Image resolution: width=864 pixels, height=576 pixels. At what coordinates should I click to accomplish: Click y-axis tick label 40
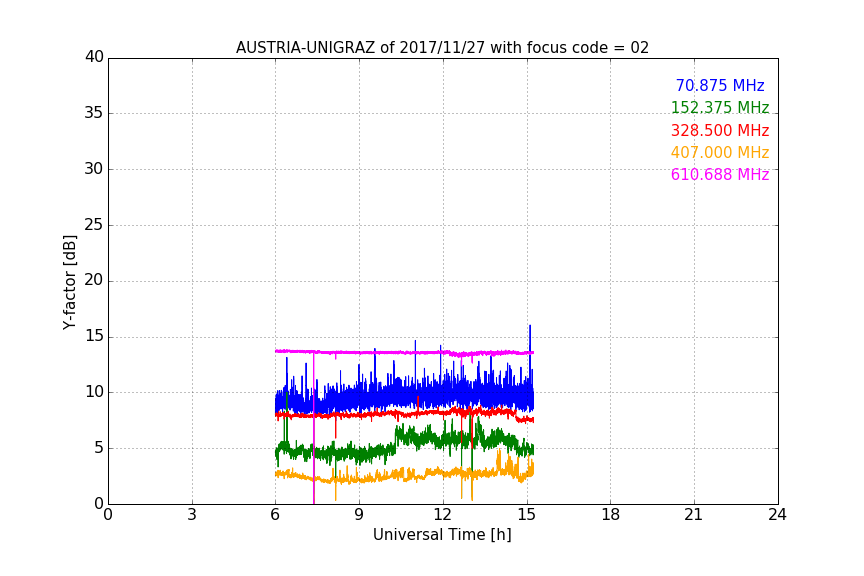(94, 57)
